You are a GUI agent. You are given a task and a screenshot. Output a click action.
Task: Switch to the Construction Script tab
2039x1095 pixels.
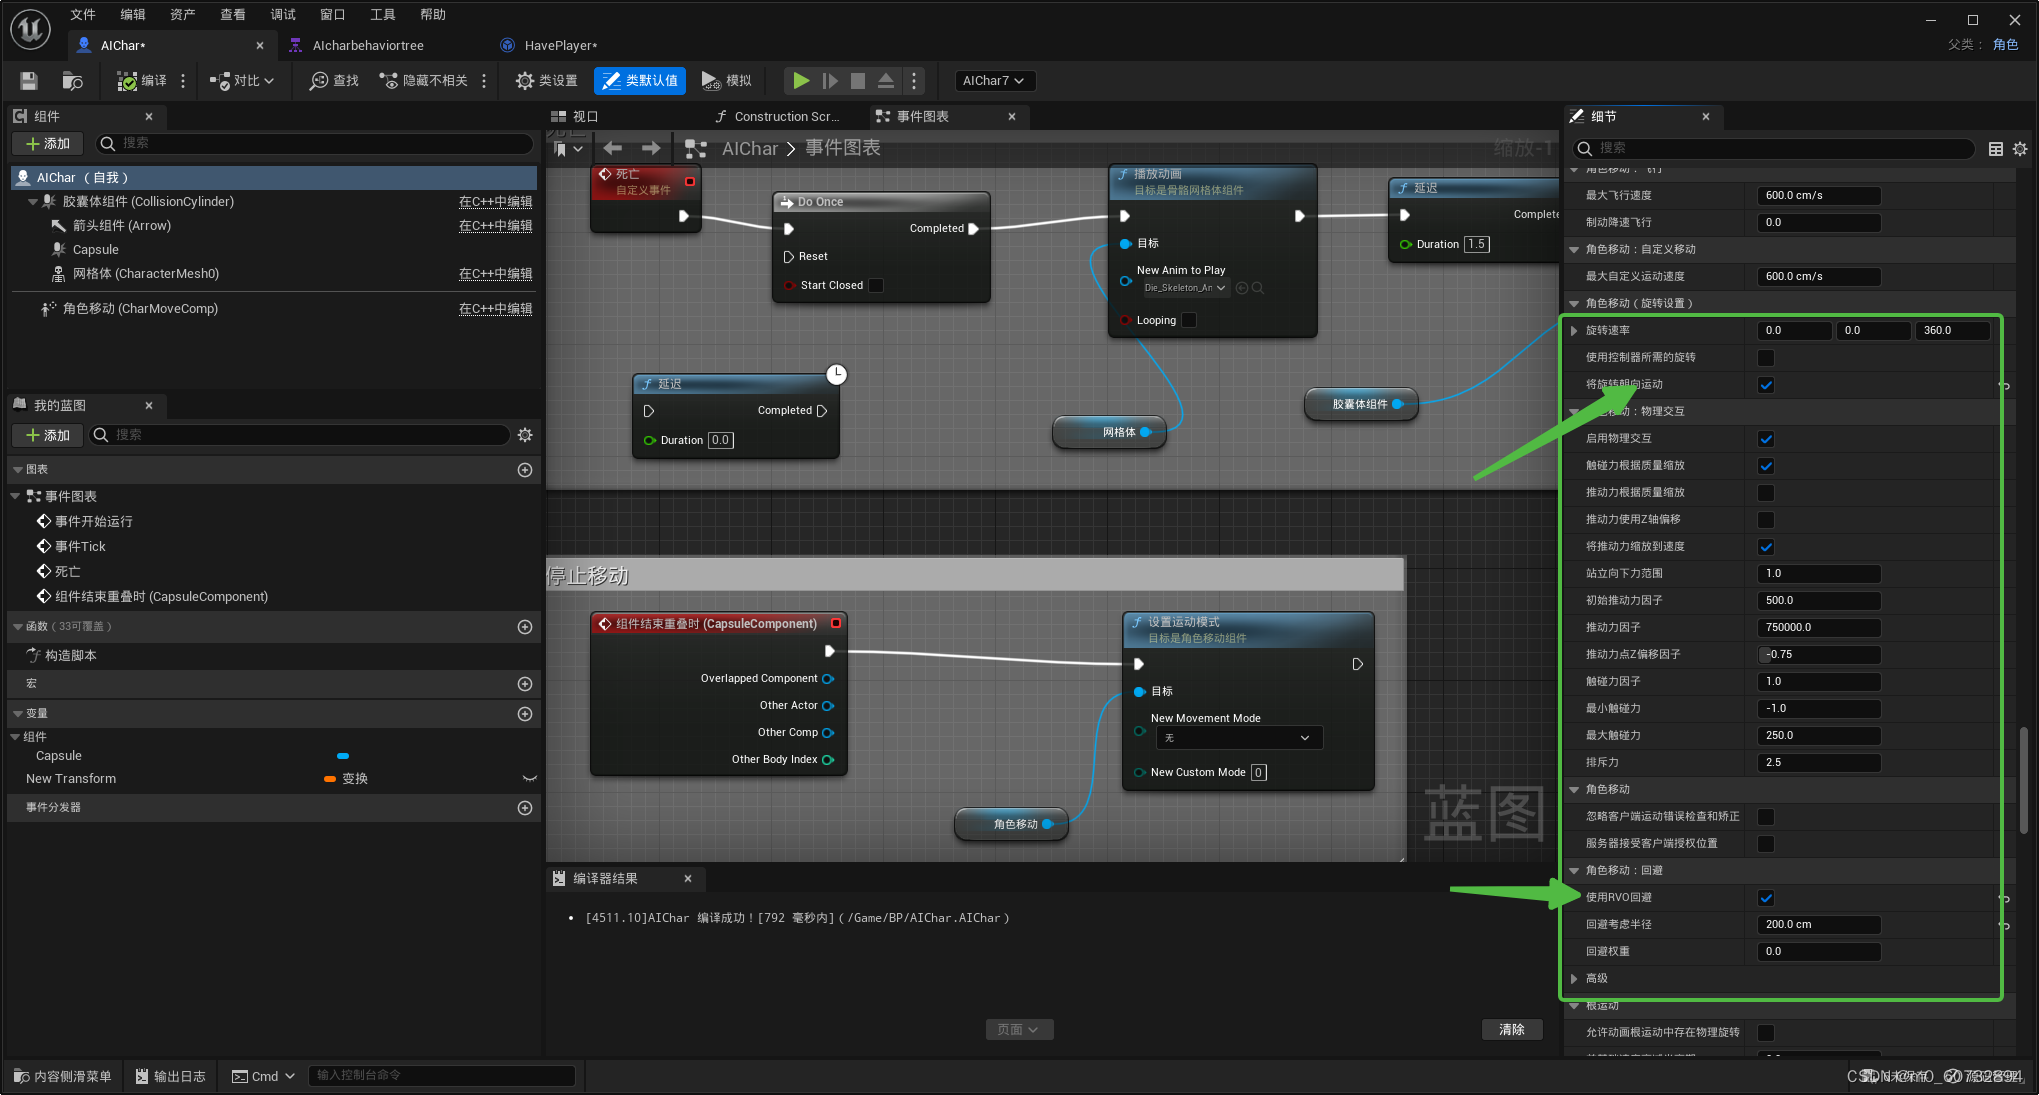(785, 117)
